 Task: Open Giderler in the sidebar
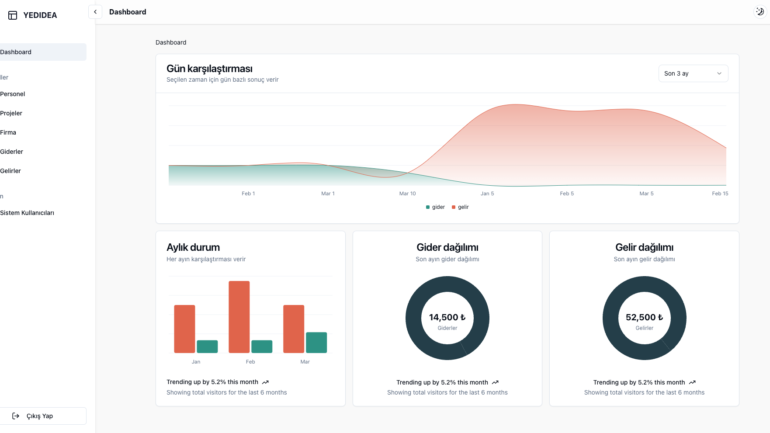pos(12,151)
